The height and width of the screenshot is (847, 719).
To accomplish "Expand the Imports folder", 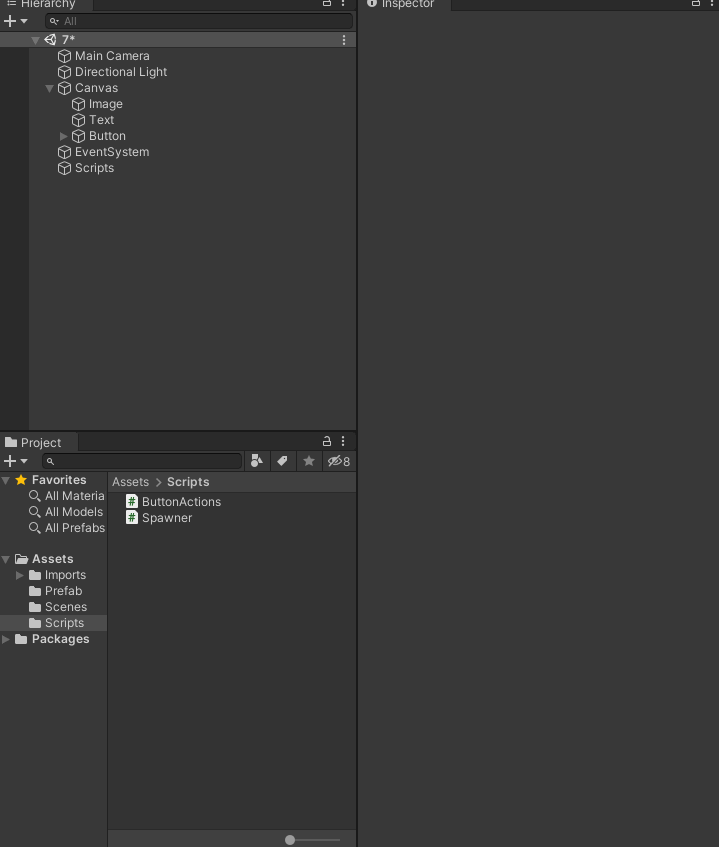I will click(20, 575).
